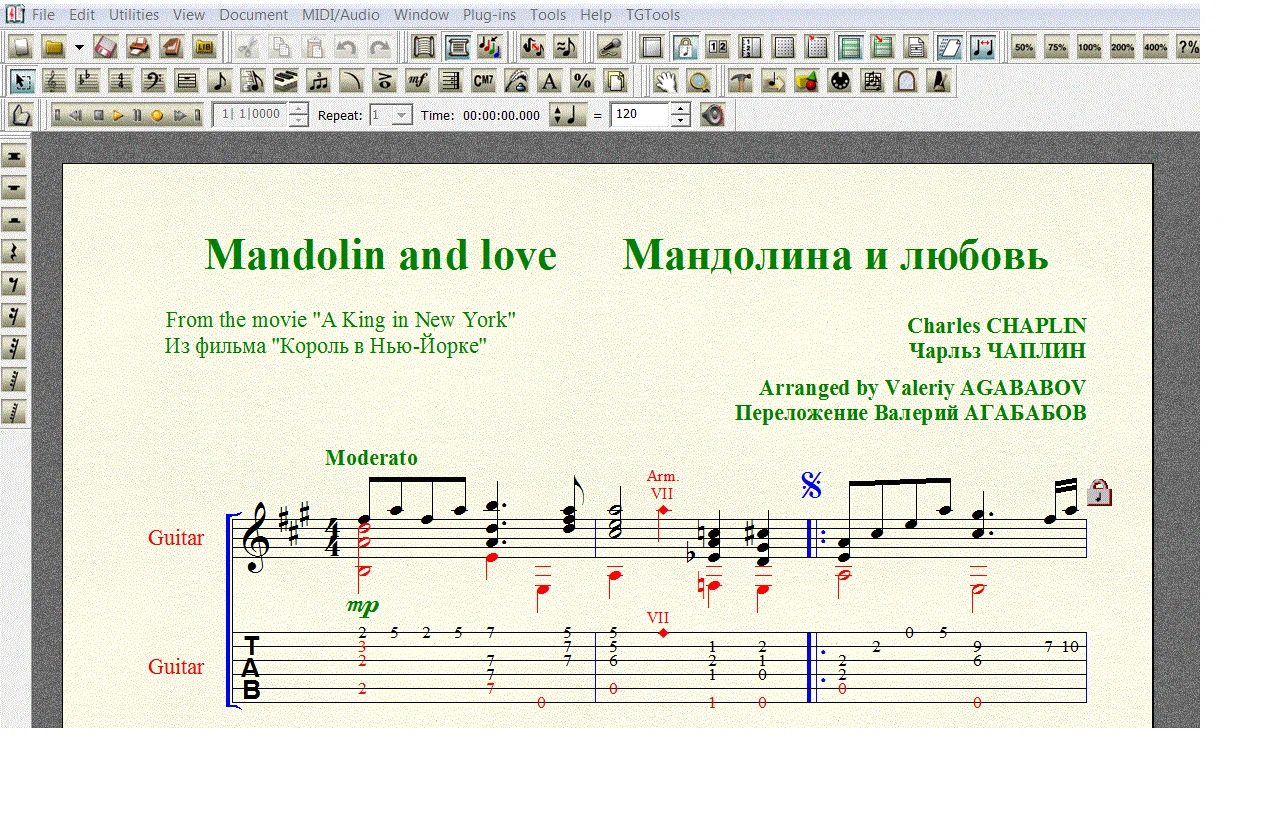Select the Repeat tool

[449, 81]
